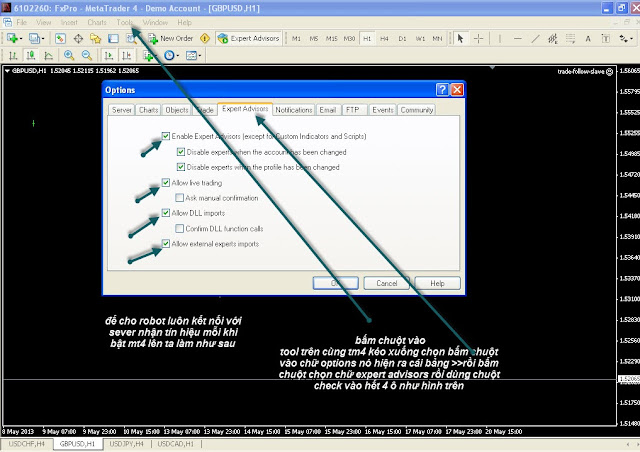The width and height of the screenshot is (640, 452).
Task: Open the Market Watch window icon
Action: click(x=60, y=38)
